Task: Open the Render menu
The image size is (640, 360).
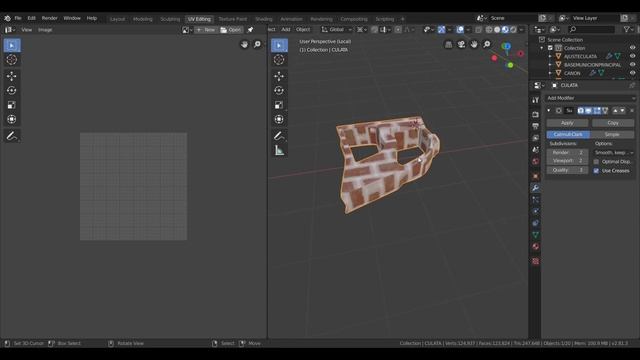Action: click(x=50, y=18)
